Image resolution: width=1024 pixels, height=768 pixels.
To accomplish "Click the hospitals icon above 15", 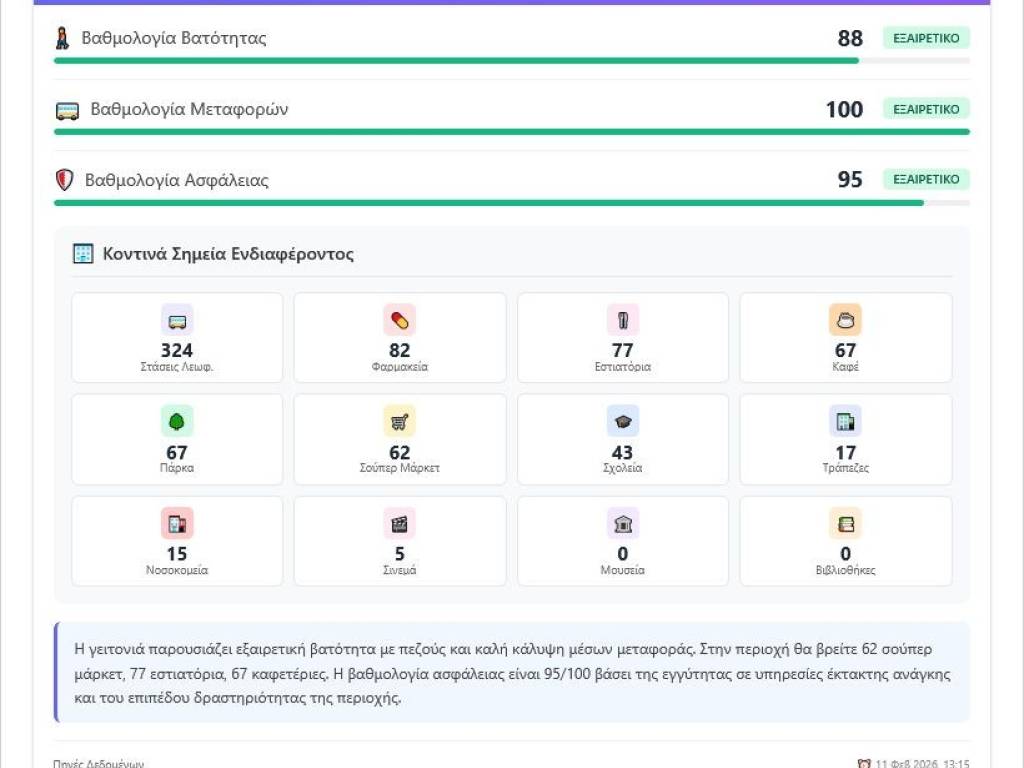I will [177, 524].
